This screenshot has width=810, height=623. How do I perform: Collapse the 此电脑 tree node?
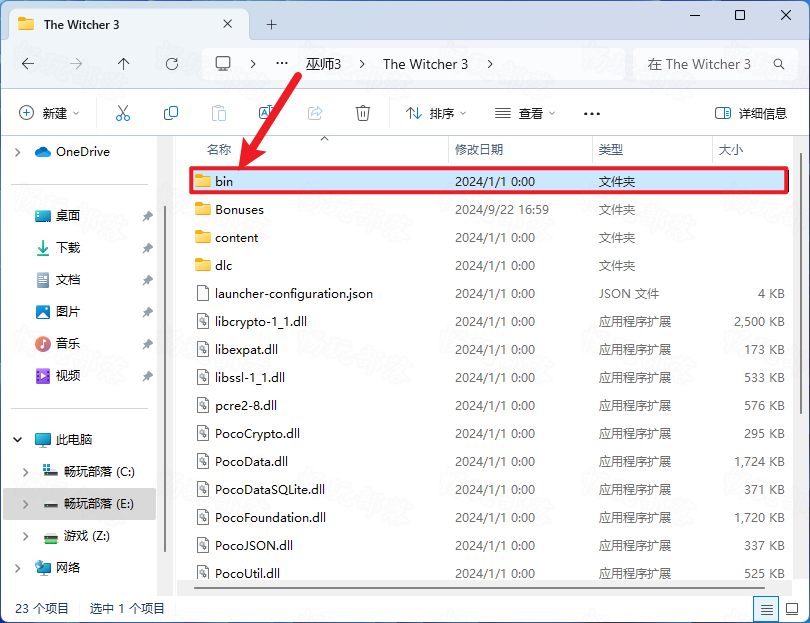pyautogui.click(x=18, y=440)
